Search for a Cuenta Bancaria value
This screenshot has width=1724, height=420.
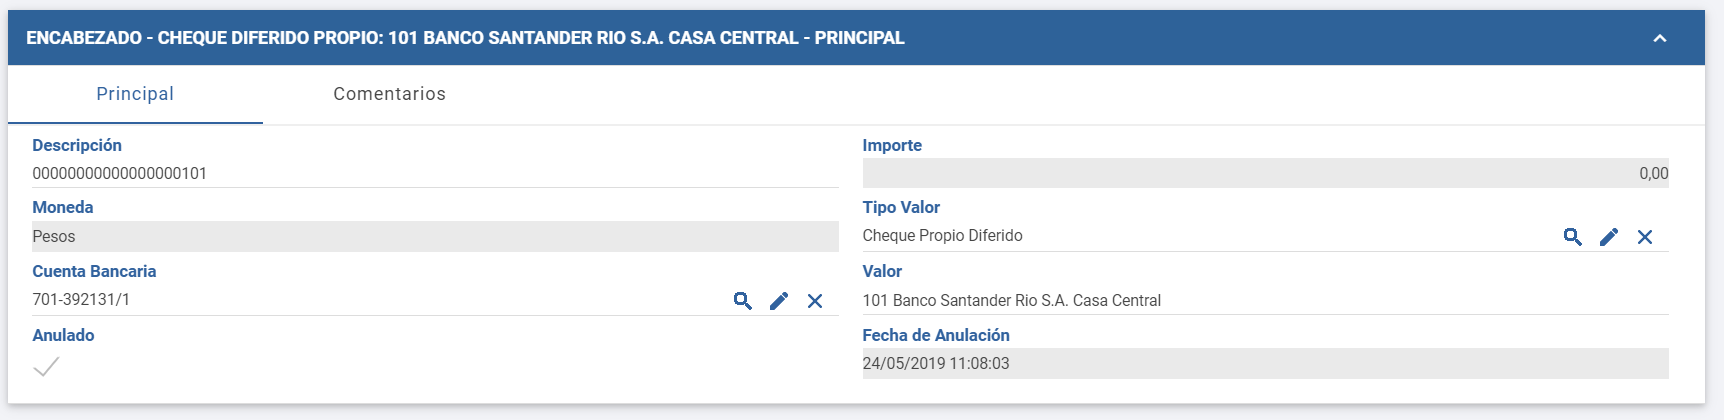pyautogui.click(x=742, y=301)
